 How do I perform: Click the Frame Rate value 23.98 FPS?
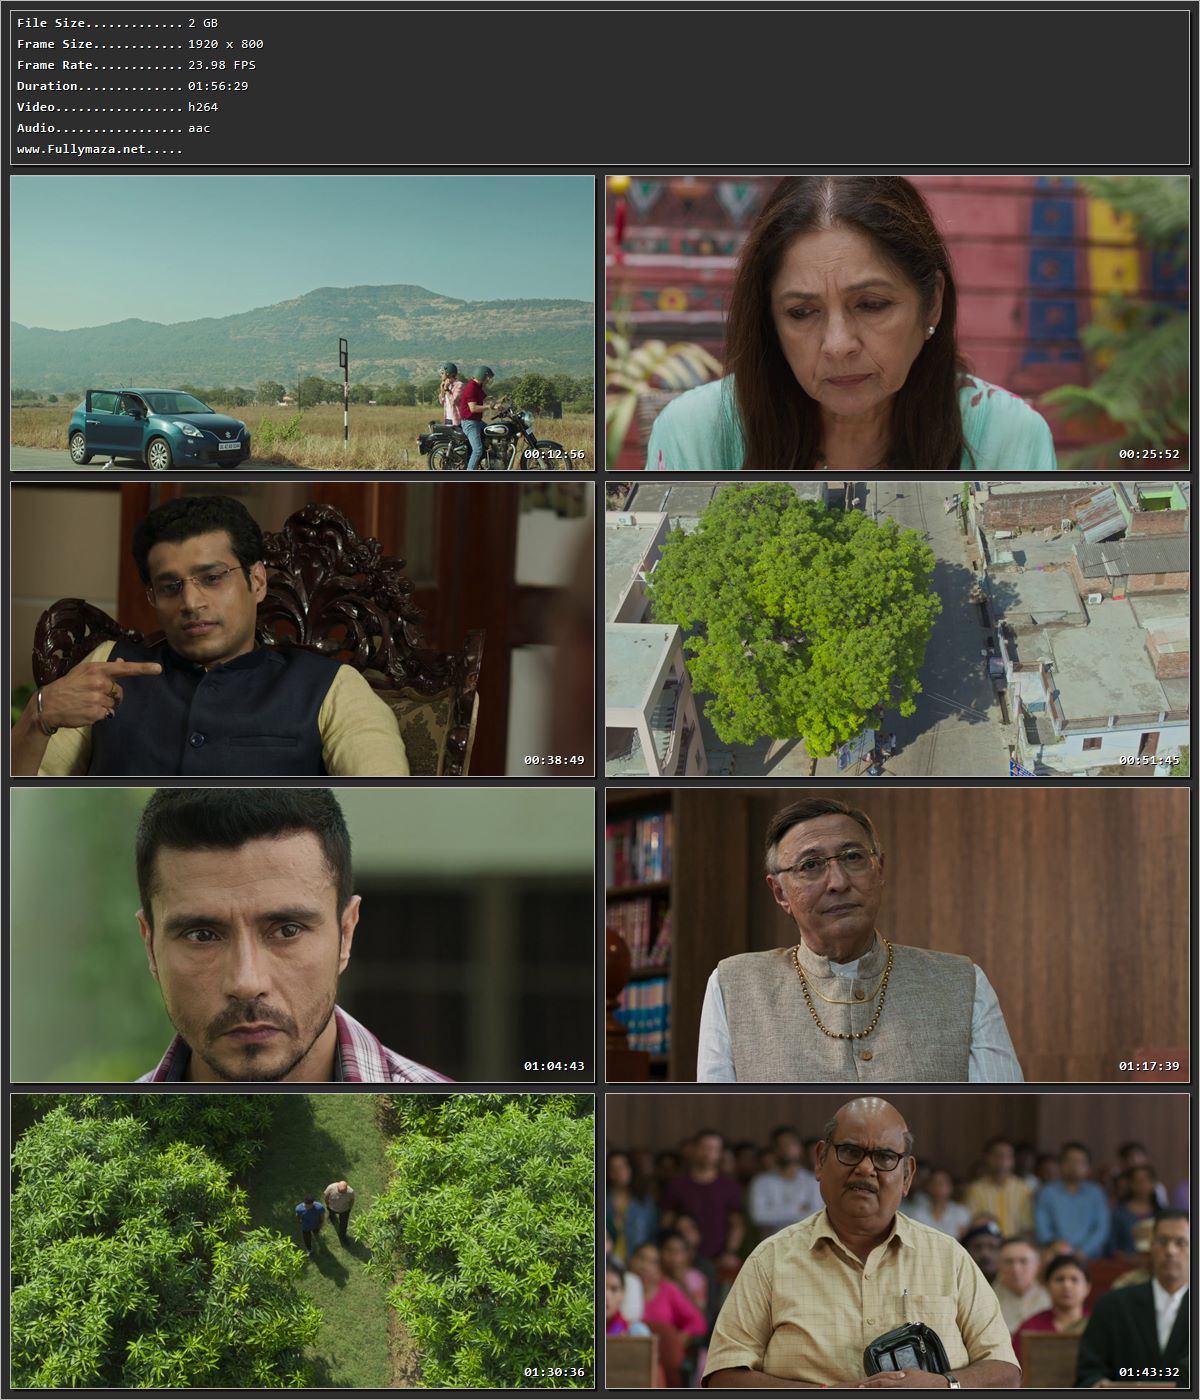222,65
